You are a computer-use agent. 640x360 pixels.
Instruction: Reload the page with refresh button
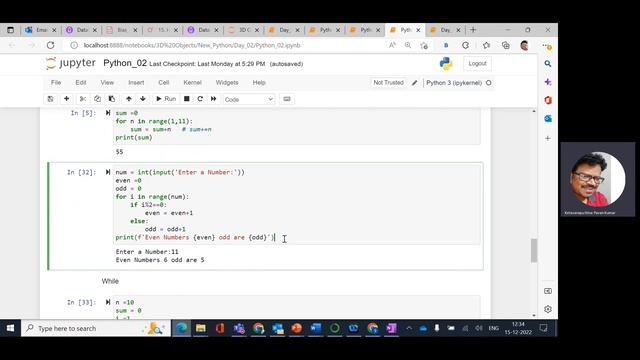51,45
